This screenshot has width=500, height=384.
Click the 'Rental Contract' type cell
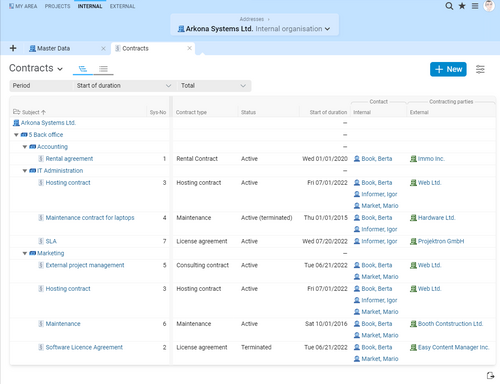(197, 159)
